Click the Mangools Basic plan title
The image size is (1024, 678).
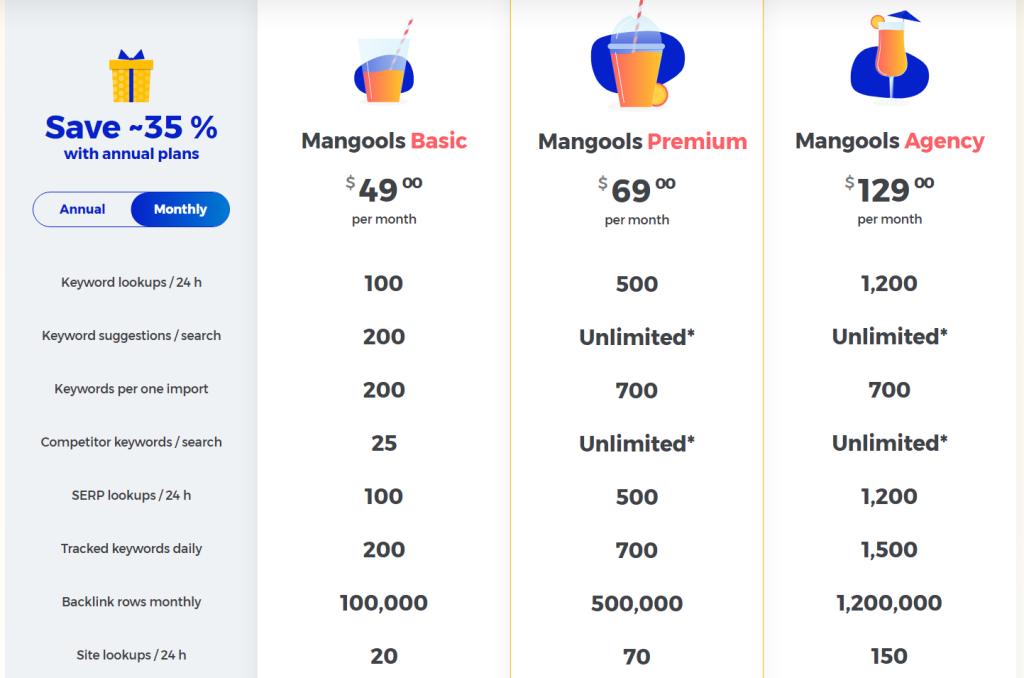[x=384, y=141]
